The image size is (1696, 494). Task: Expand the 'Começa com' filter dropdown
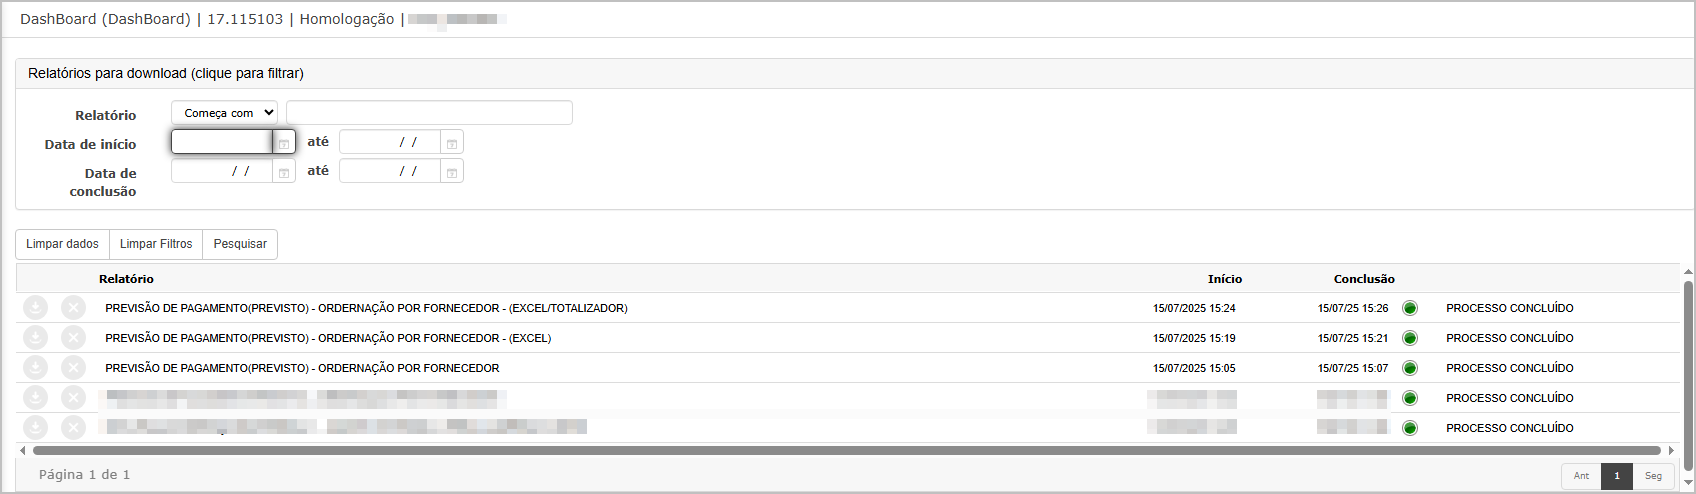click(x=225, y=113)
